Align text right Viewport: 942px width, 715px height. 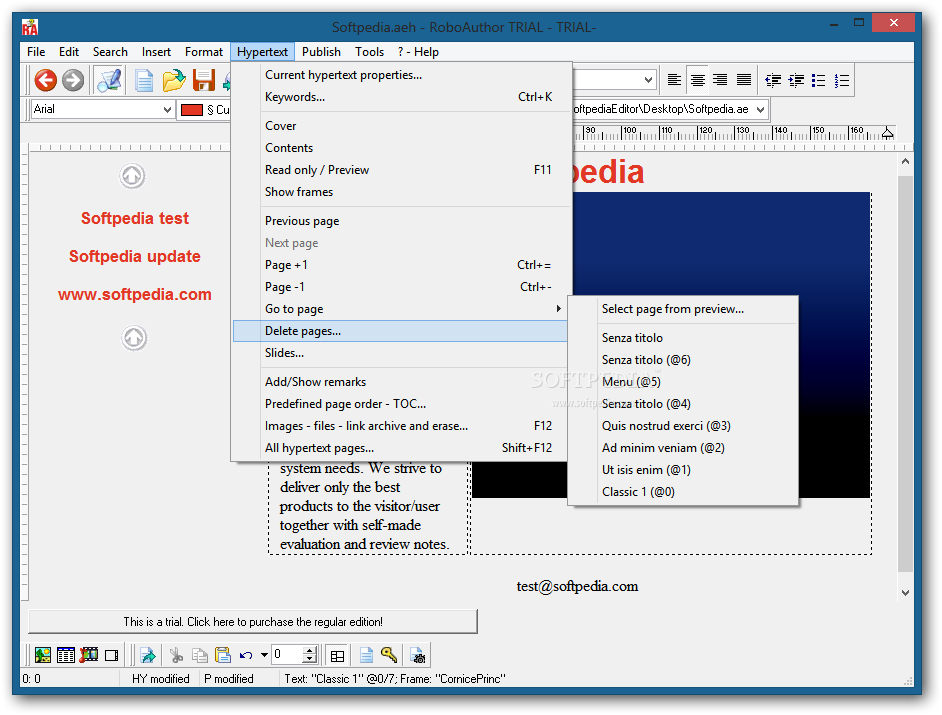click(720, 80)
